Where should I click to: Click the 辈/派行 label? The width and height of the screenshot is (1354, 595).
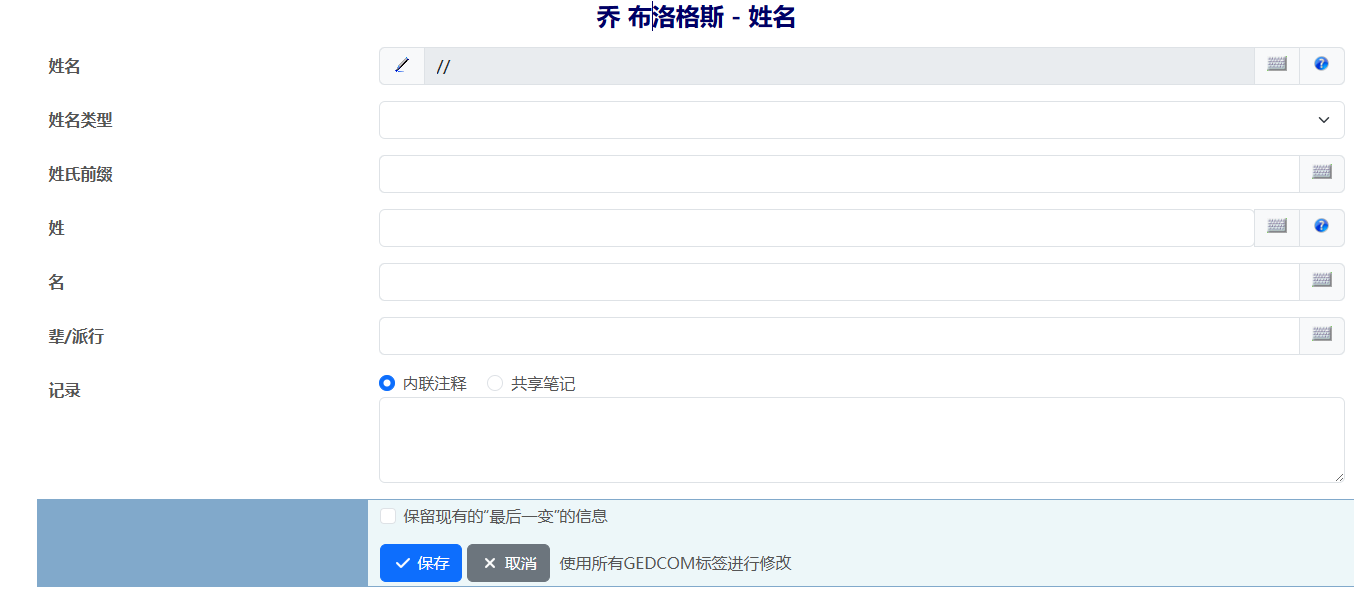(76, 336)
